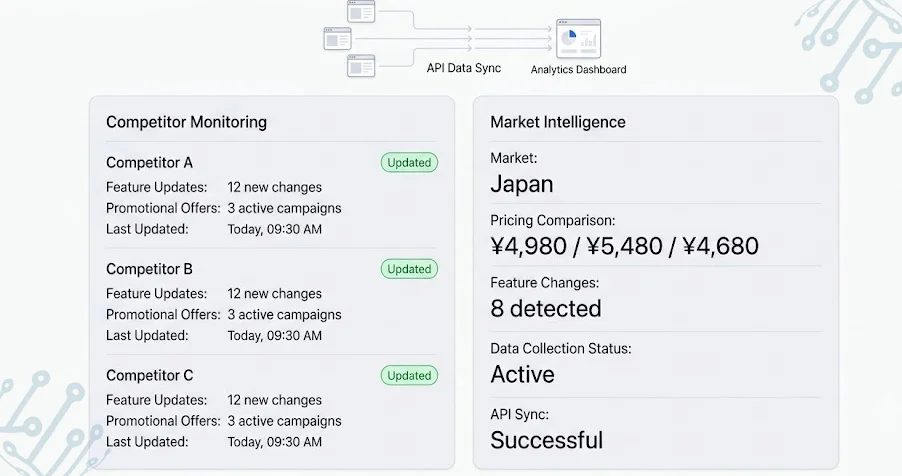Click the Competitor Monitoring heading
Viewport: 902px width, 476px height.
pyautogui.click(x=186, y=122)
